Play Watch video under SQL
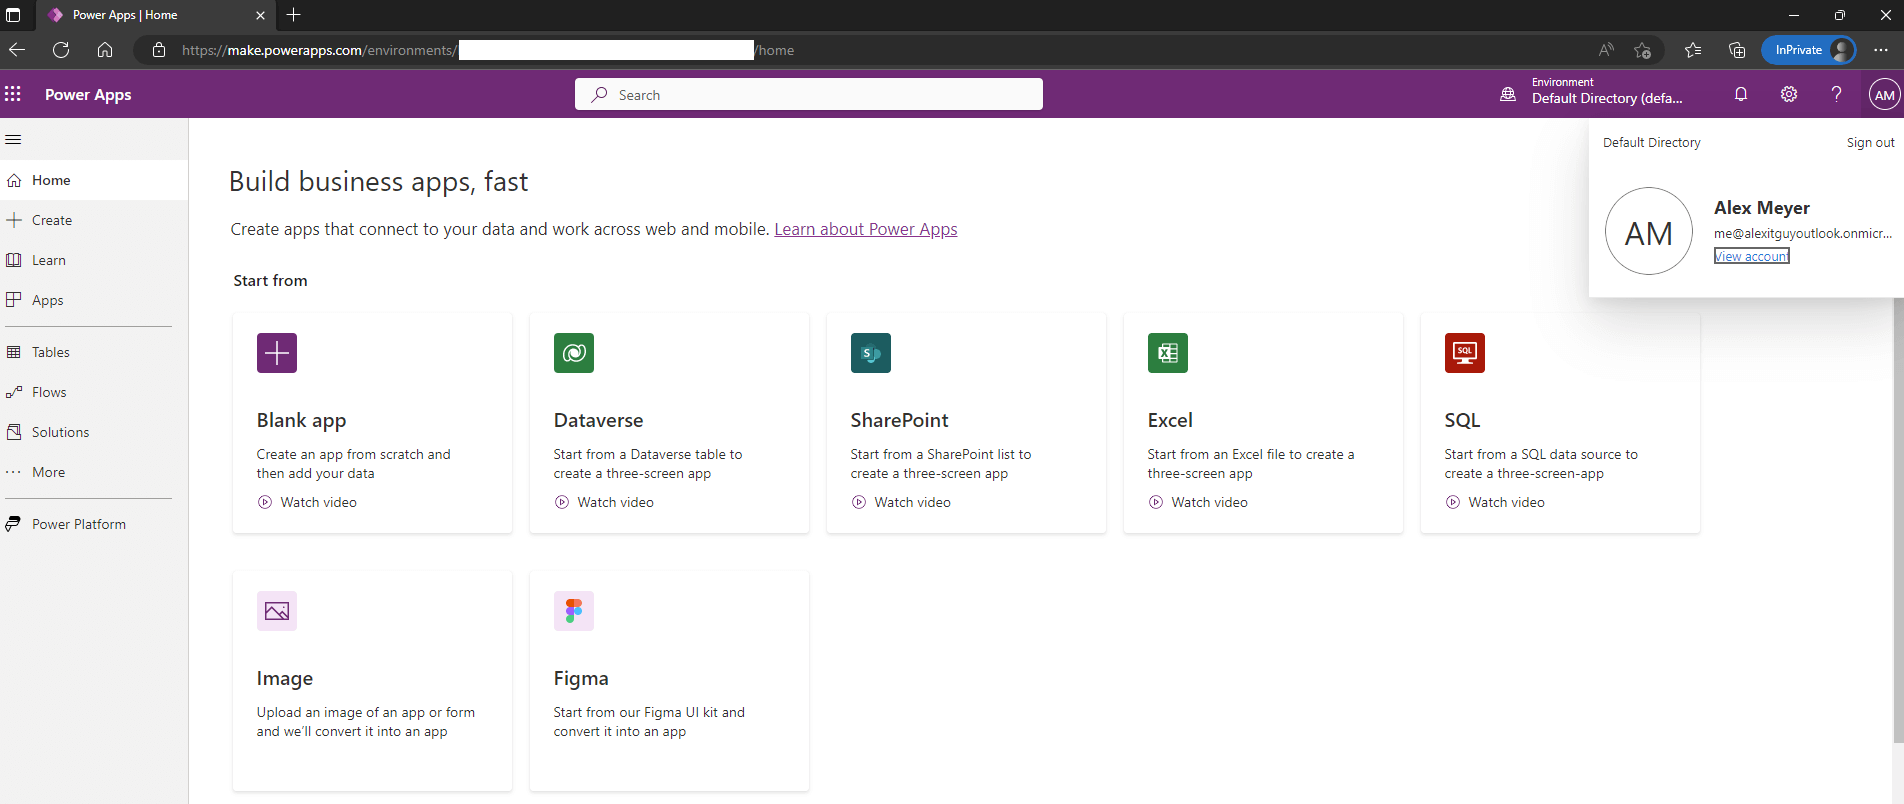This screenshot has width=1904, height=804. coord(1495,502)
